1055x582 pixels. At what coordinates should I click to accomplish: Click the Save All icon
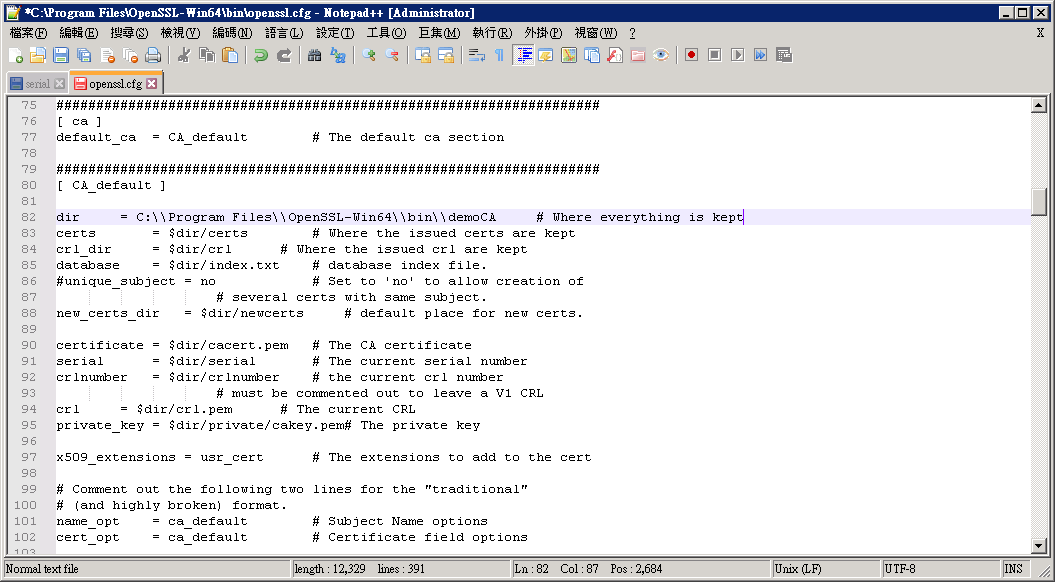click(x=84, y=56)
